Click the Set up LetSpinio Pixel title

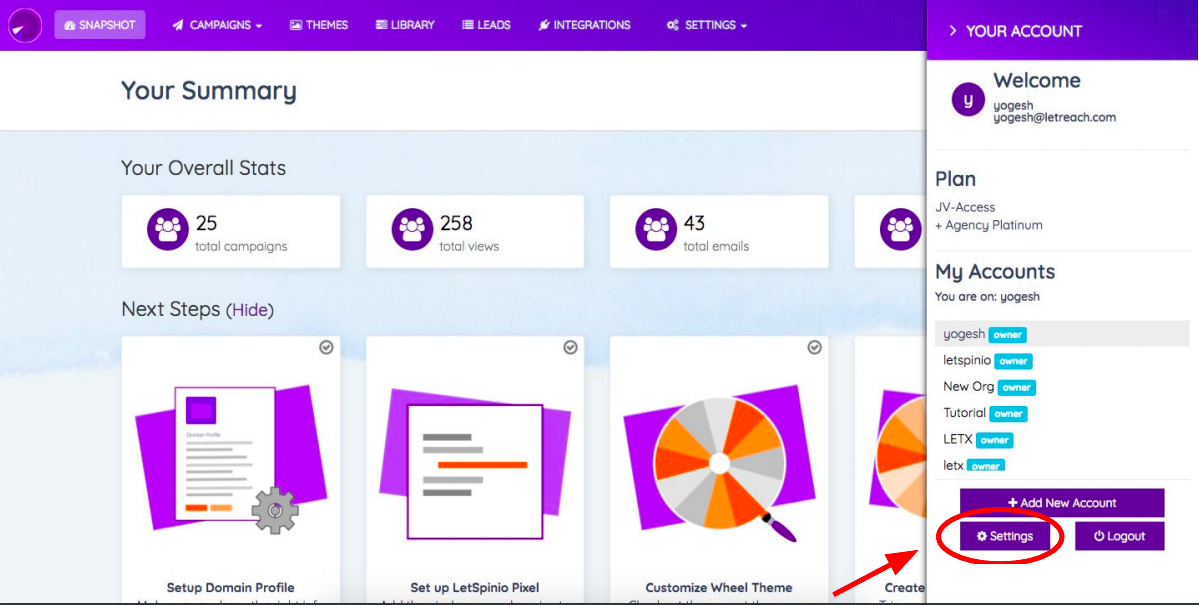[x=475, y=587]
